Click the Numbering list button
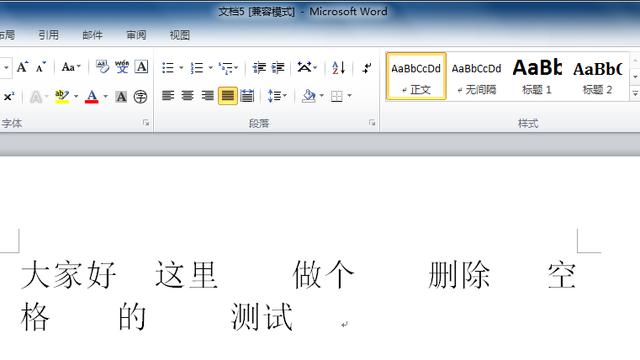Screen dimensions: 640x360 [197, 67]
